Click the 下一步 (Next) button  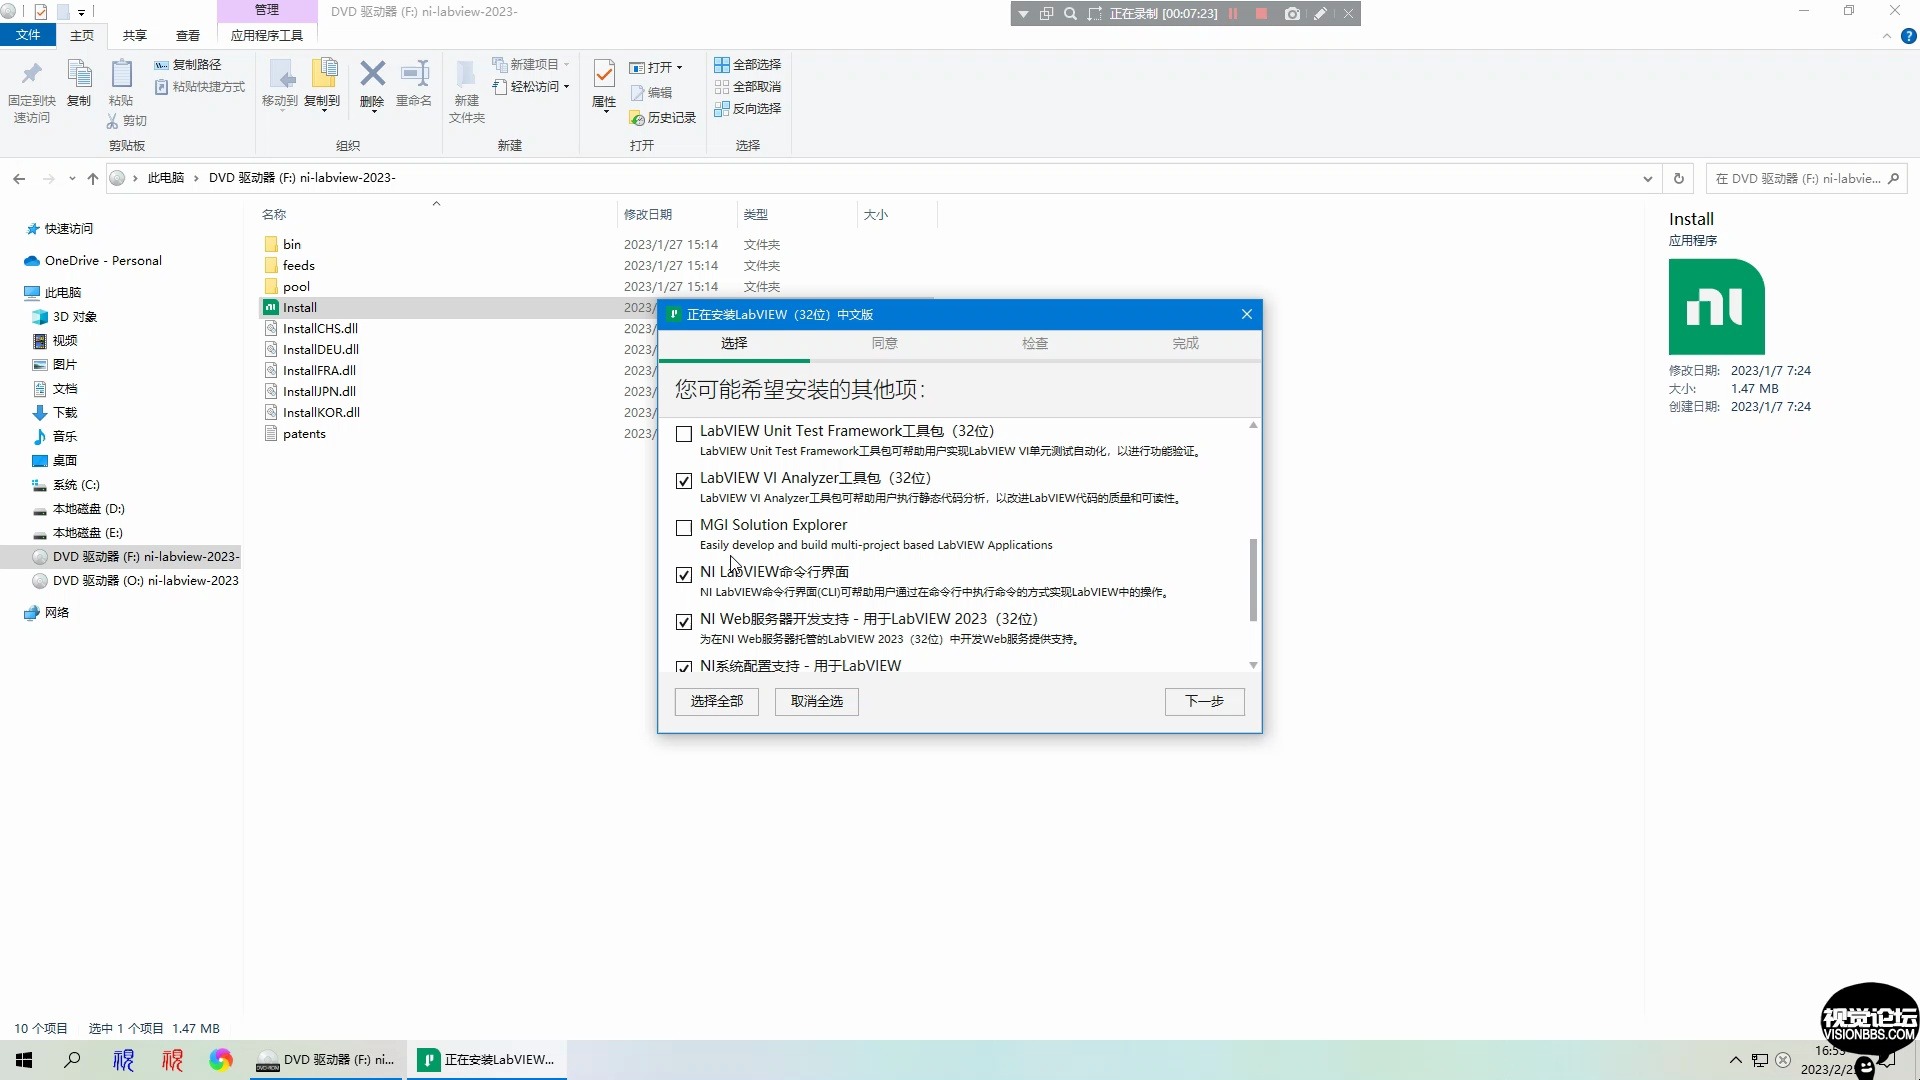1203,701
